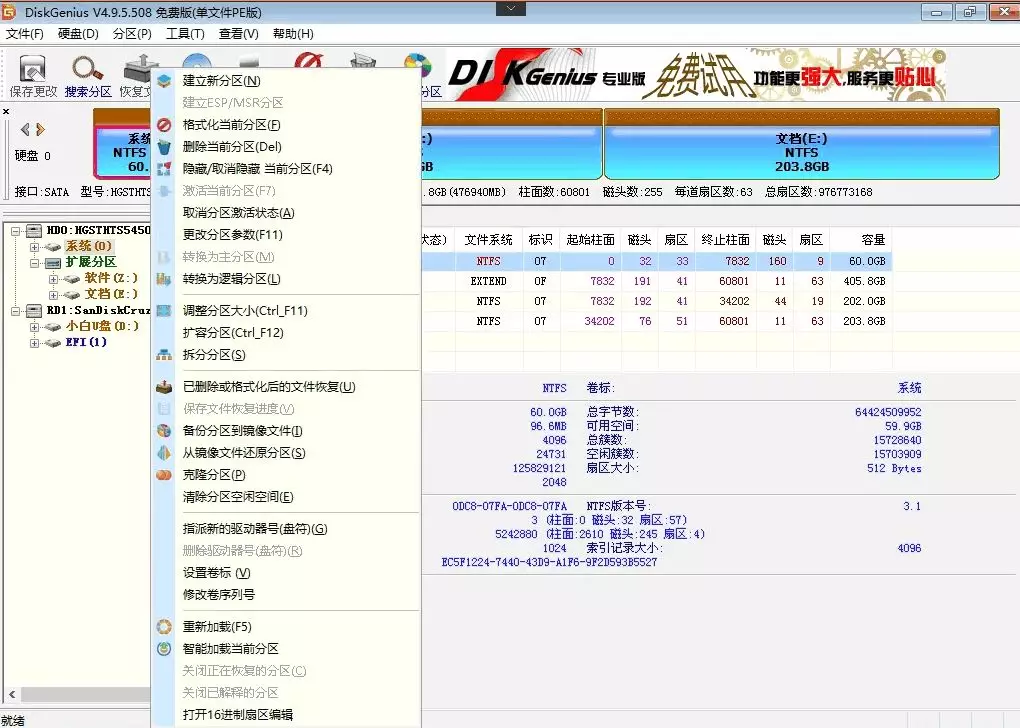The image size is (1020, 728).
Task: Click the 保存更改 (Save changes) toolbar icon
Action: pos(33,75)
